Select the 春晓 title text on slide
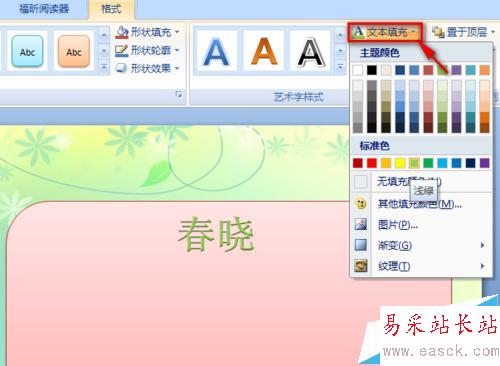The image size is (500, 366). [x=216, y=234]
